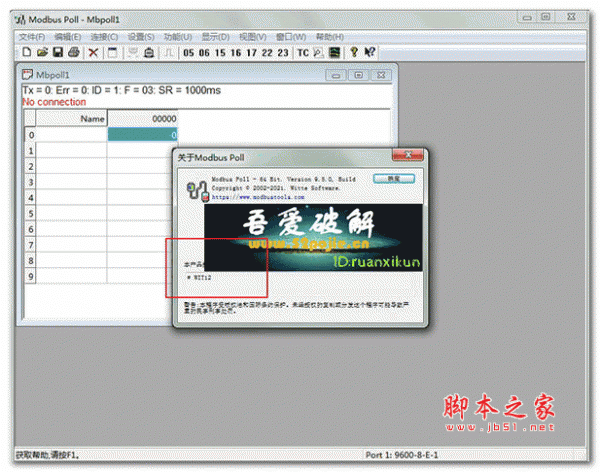The image size is (600, 472).
Task: Select row header 9 in the grid
Action: [x=30, y=276]
